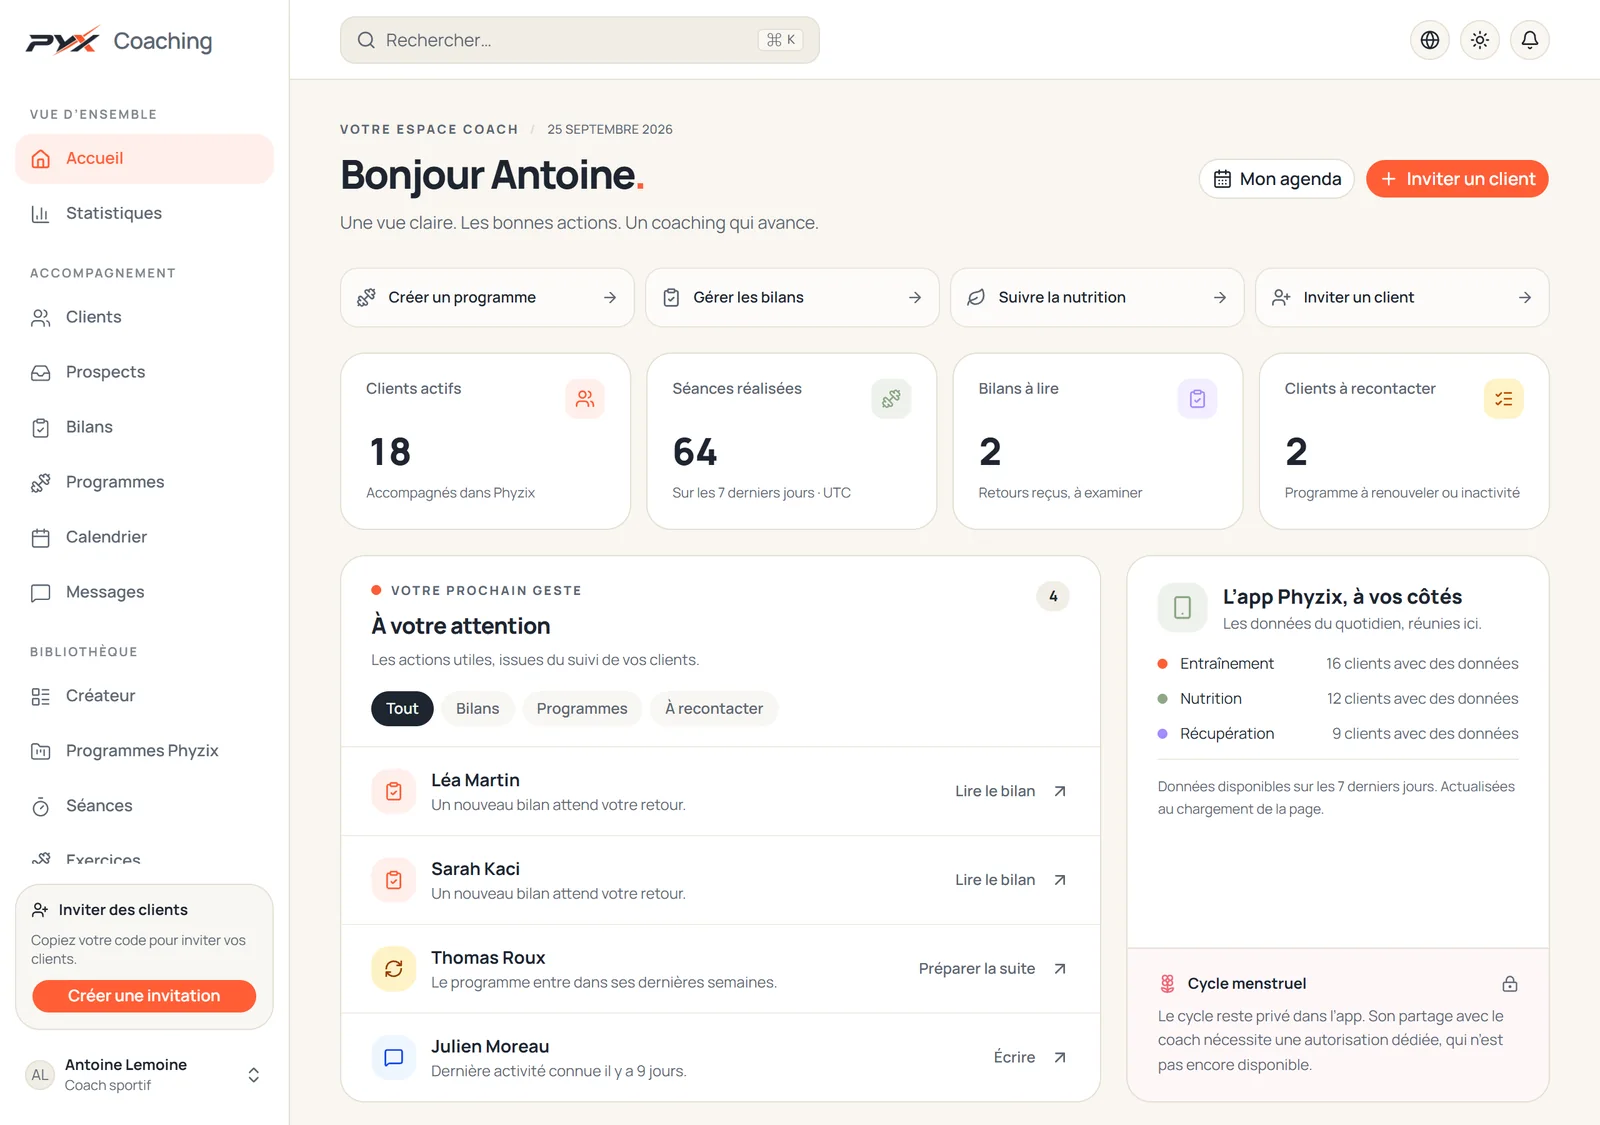Image resolution: width=1600 pixels, height=1125 pixels.
Task: Select the Bilans filter tab
Action: (x=477, y=708)
